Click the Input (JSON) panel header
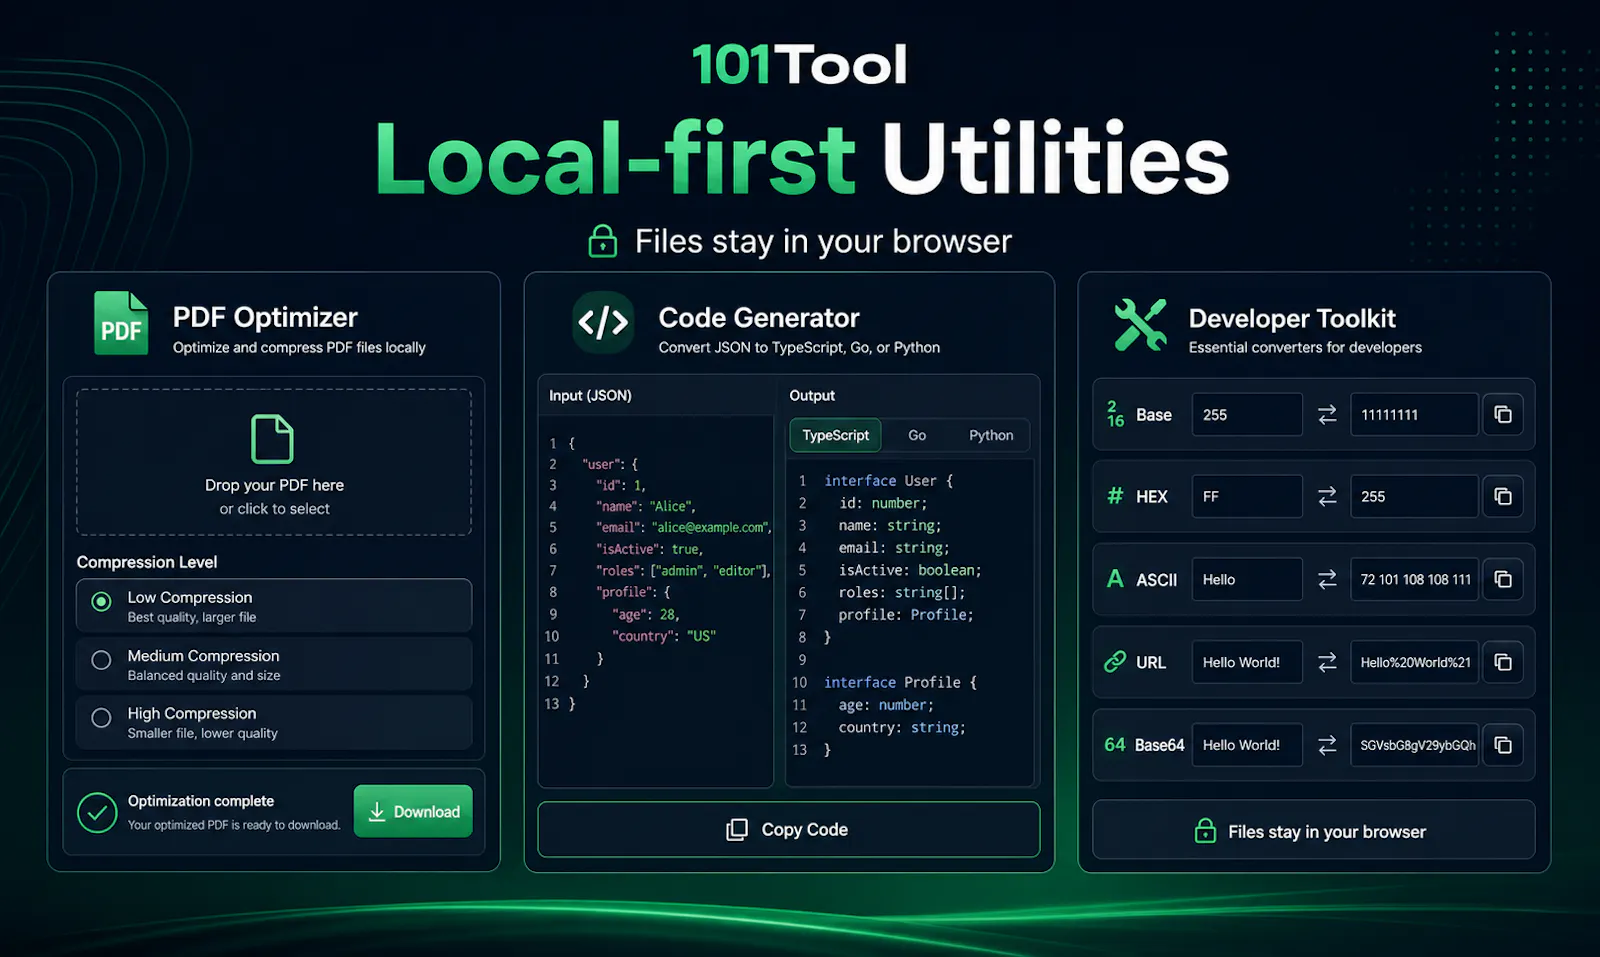This screenshot has height=957, width=1600. [x=590, y=395]
